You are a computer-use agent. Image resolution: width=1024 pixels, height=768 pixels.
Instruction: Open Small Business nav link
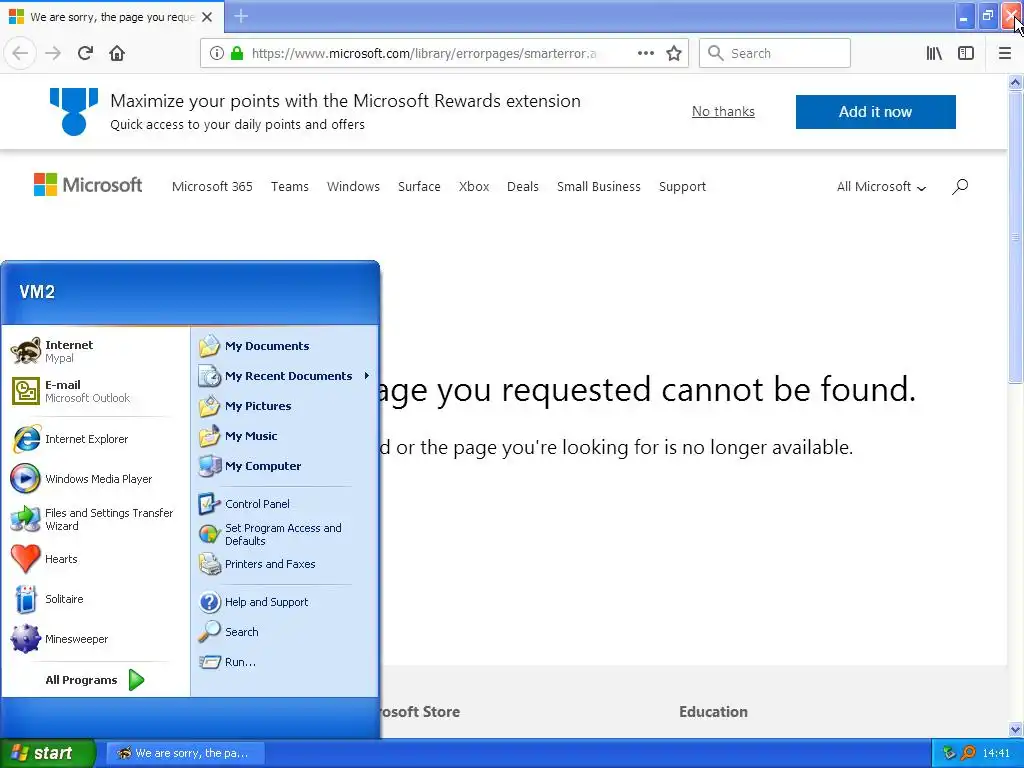point(599,187)
